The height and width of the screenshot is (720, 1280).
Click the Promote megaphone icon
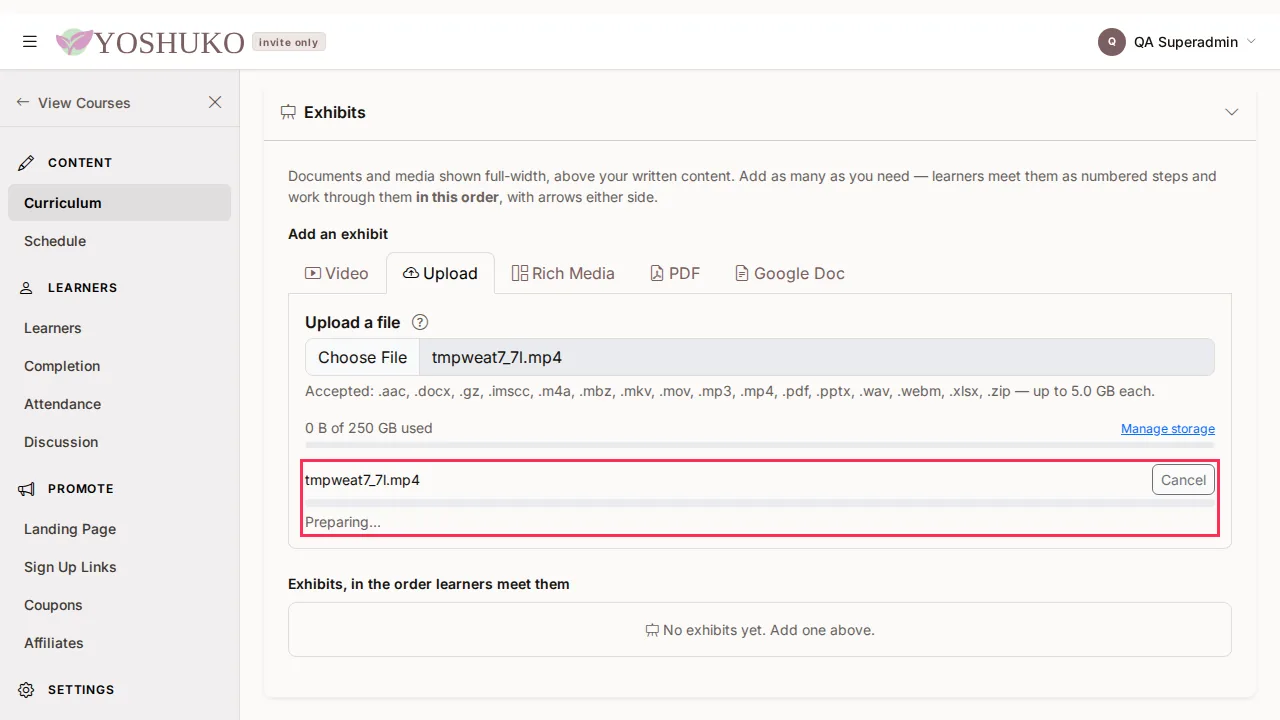(x=27, y=489)
